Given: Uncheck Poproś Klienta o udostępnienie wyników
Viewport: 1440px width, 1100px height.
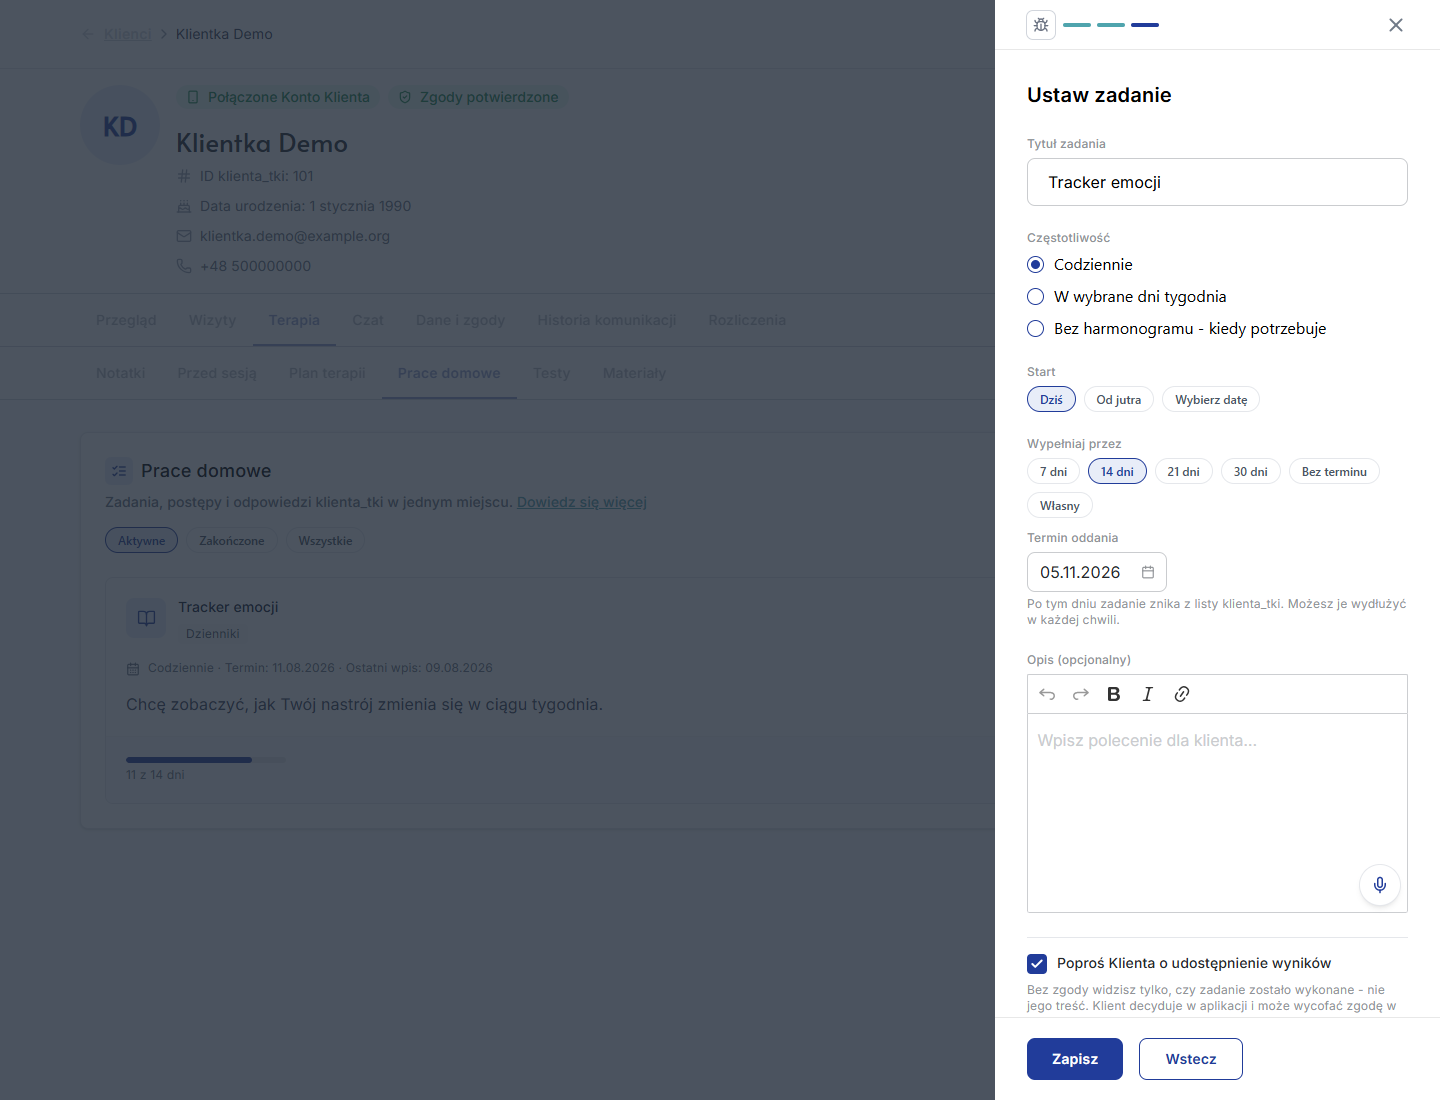Looking at the screenshot, I should click(x=1037, y=964).
